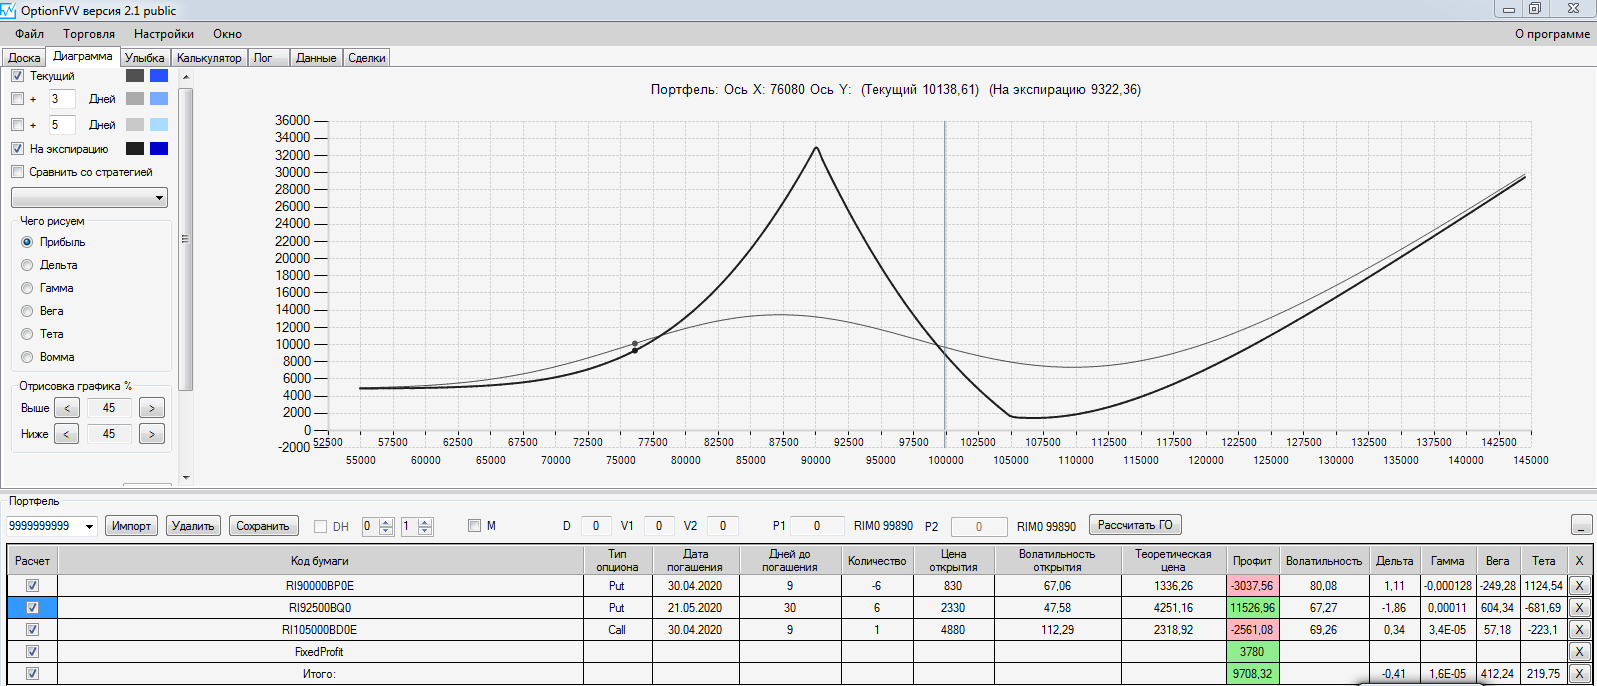Image resolution: width=1597 pixels, height=686 pixels.
Task: Click the D input field
Action: pyautogui.click(x=596, y=526)
